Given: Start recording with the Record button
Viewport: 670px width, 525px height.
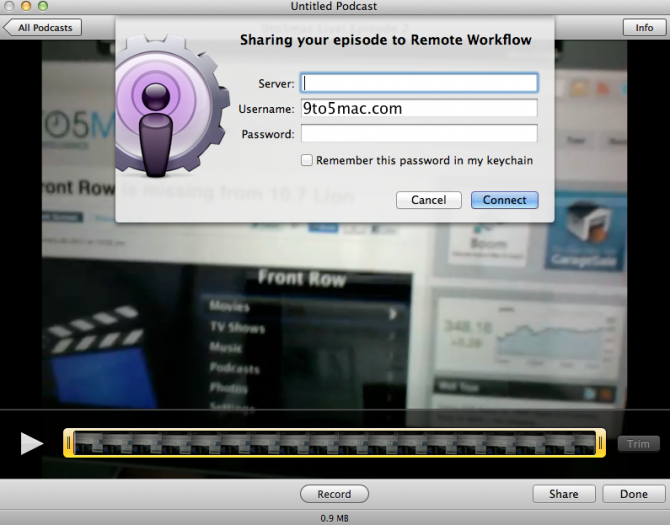Looking at the screenshot, I should click(x=334, y=494).
